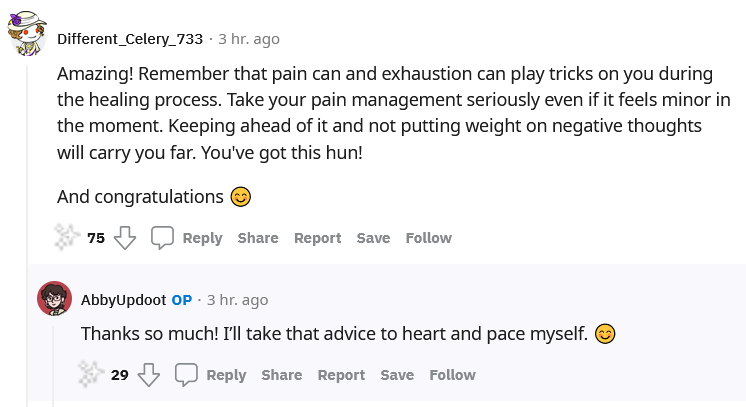Upvote Different_Celery_733's comment
Viewport: 746px width, 407px height.
[x=67, y=237]
